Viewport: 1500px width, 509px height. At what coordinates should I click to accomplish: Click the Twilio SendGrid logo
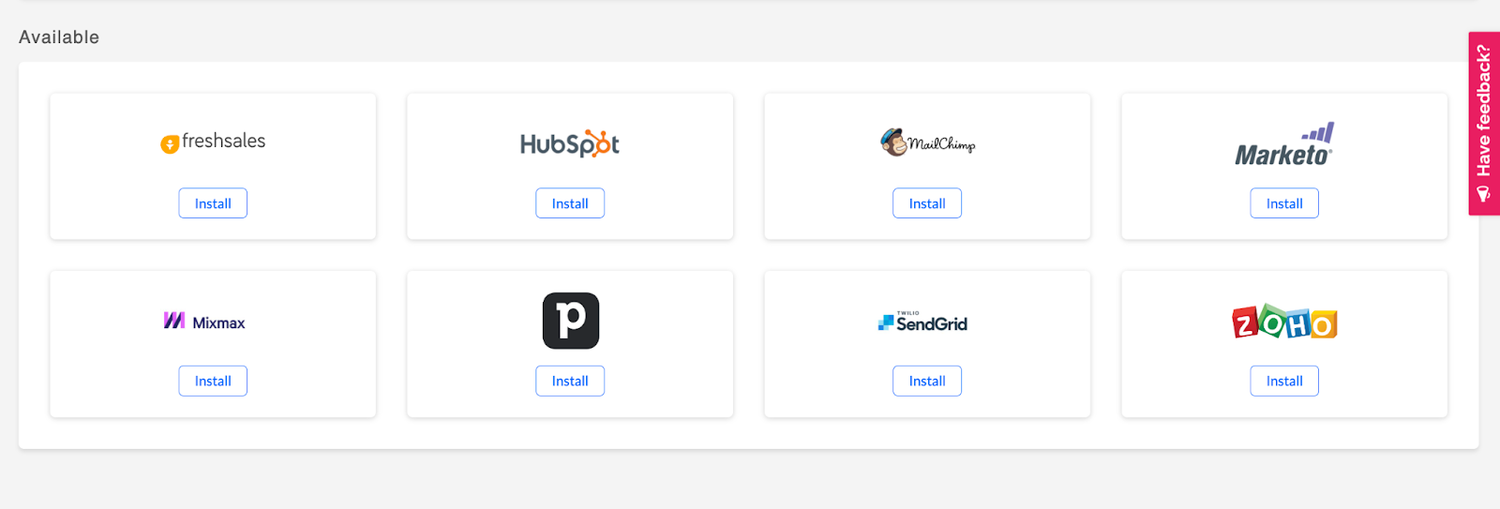pos(922,321)
